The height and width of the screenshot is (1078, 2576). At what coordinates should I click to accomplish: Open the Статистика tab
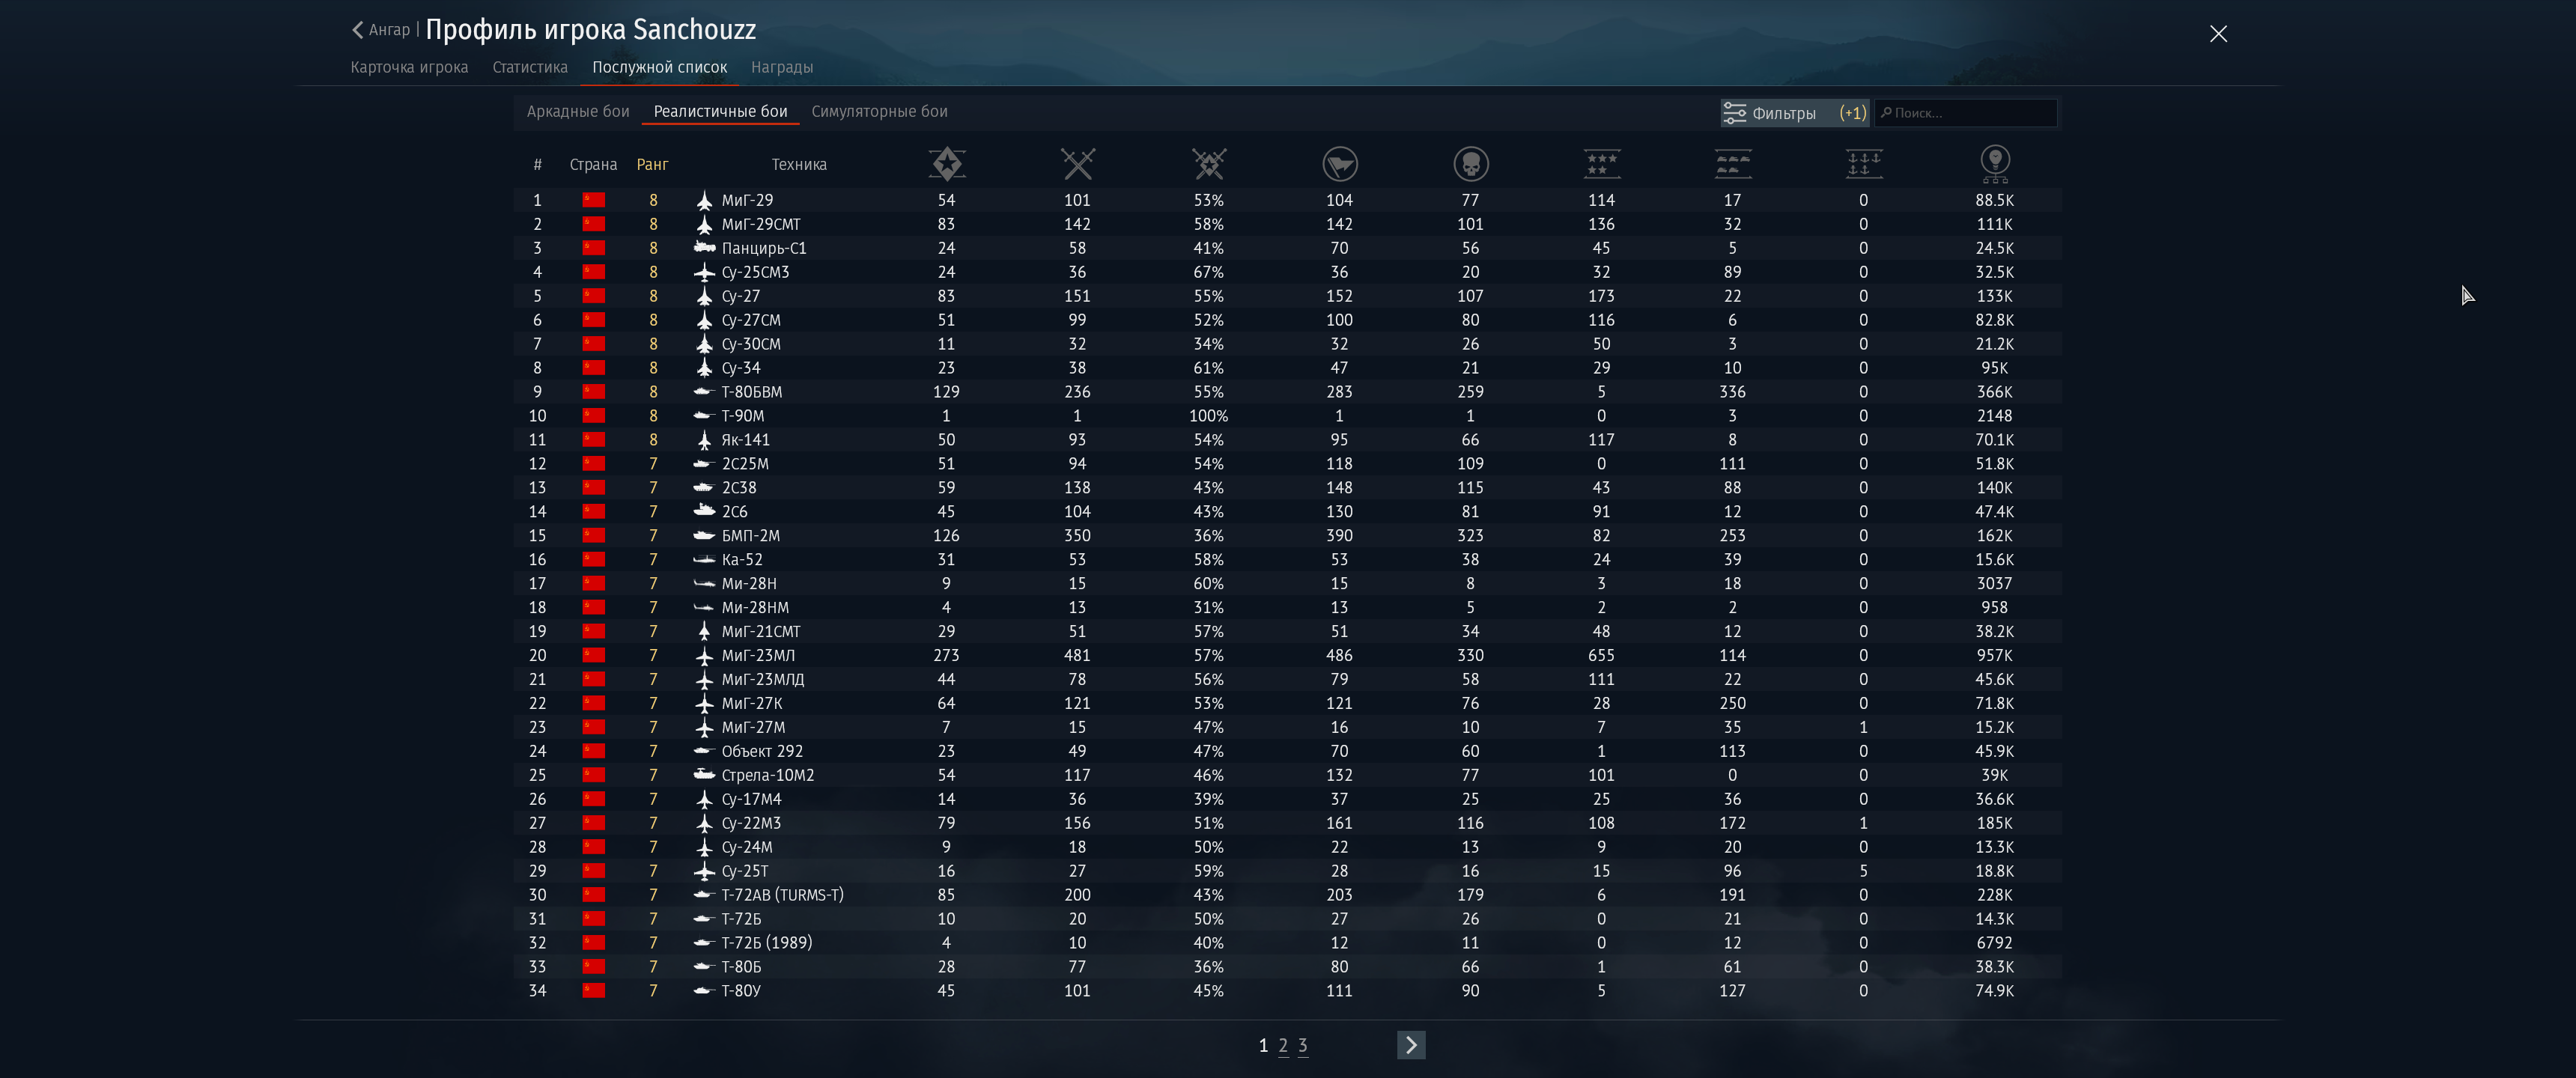point(530,67)
